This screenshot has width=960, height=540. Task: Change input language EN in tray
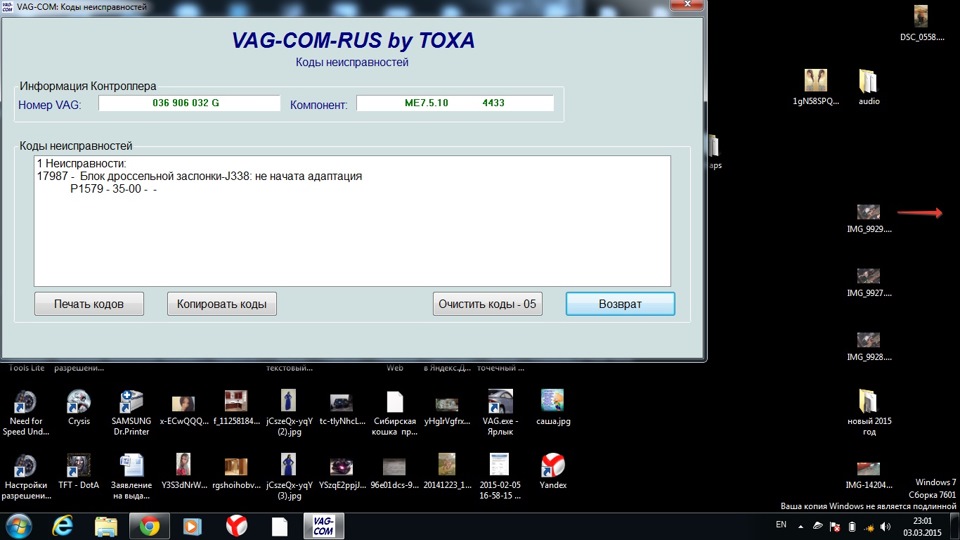point(781,525)
